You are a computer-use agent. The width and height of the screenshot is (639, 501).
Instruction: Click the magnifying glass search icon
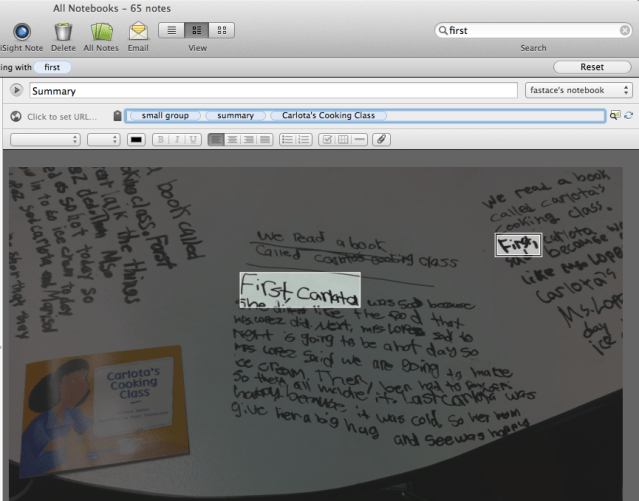[443, 30]
